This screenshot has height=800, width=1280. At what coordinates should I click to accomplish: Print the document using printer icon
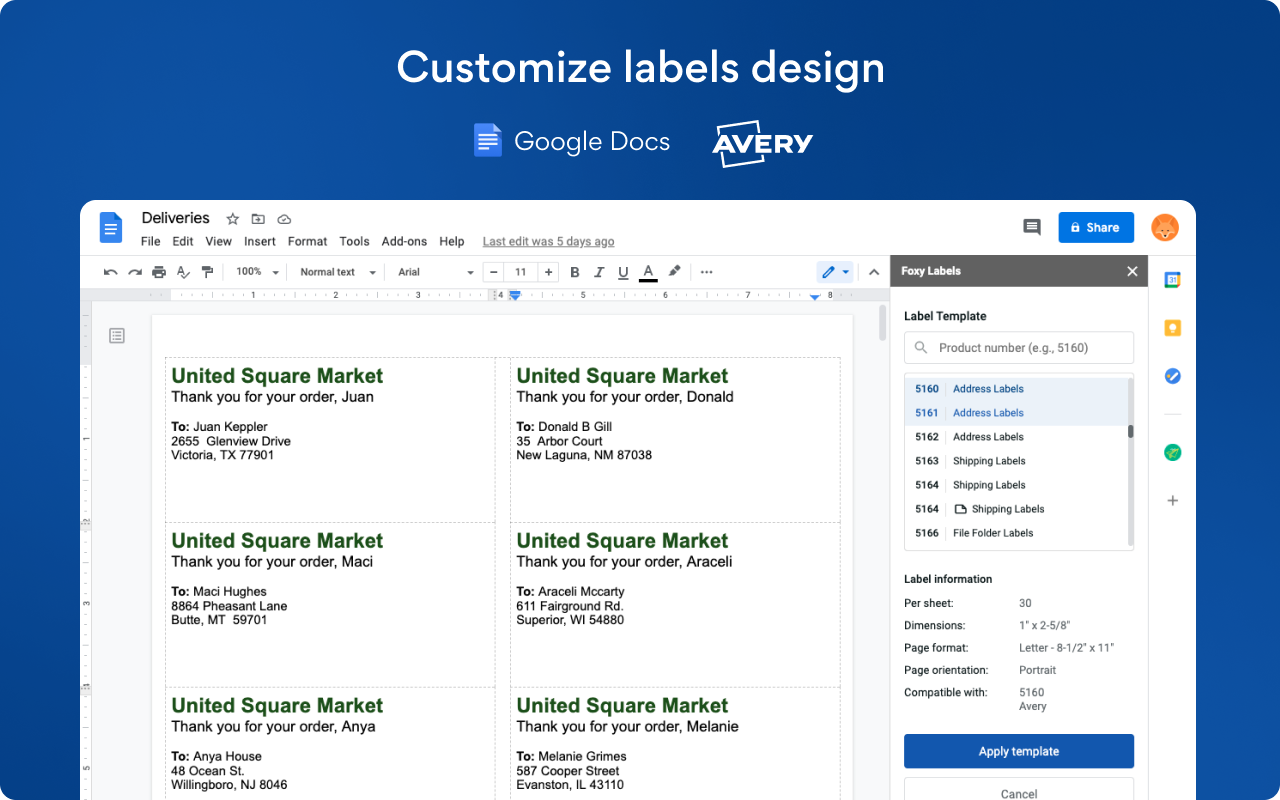click(x=159, y=272)
